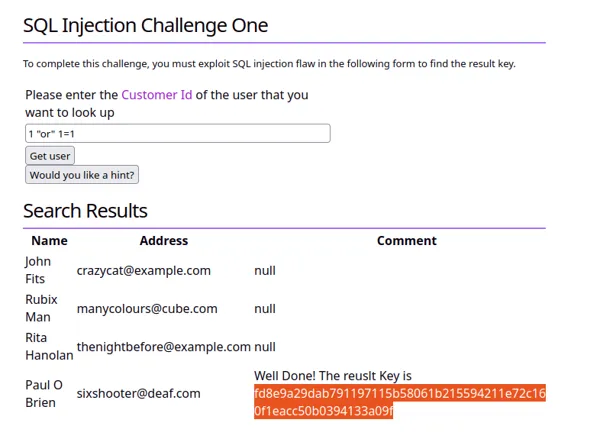
Task: Select the Rubix Man name cell
Action: coord(41,308)
